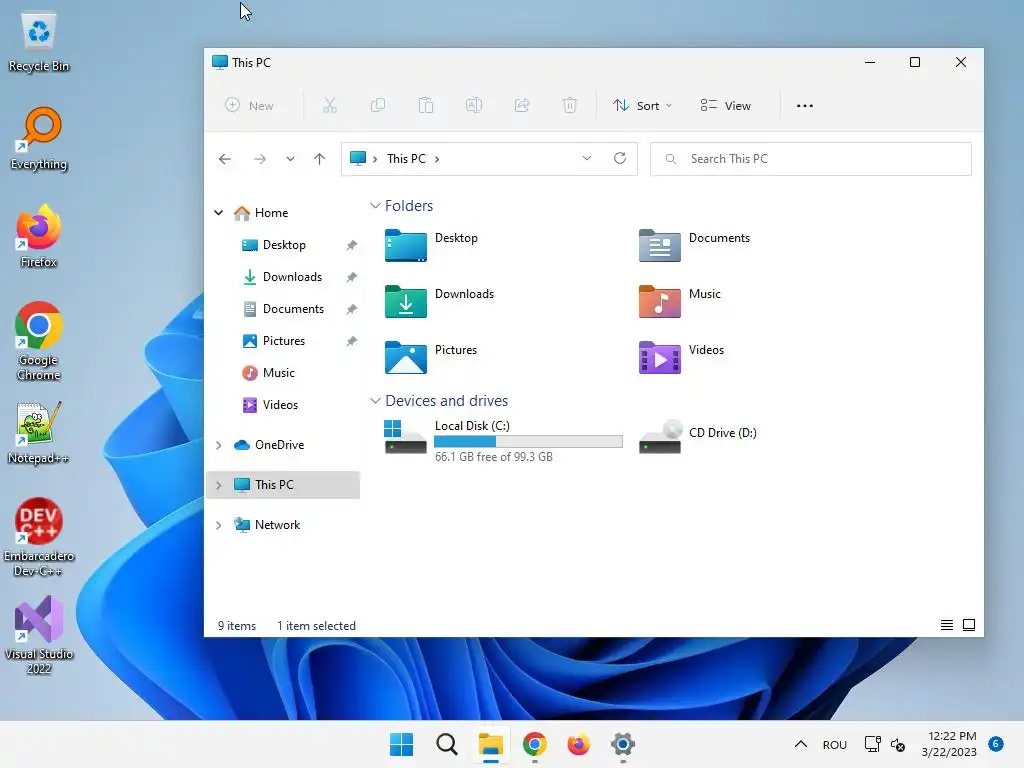Select Local Disk (C:) drive
1024x768 pixels.
(x=503, y=441)
